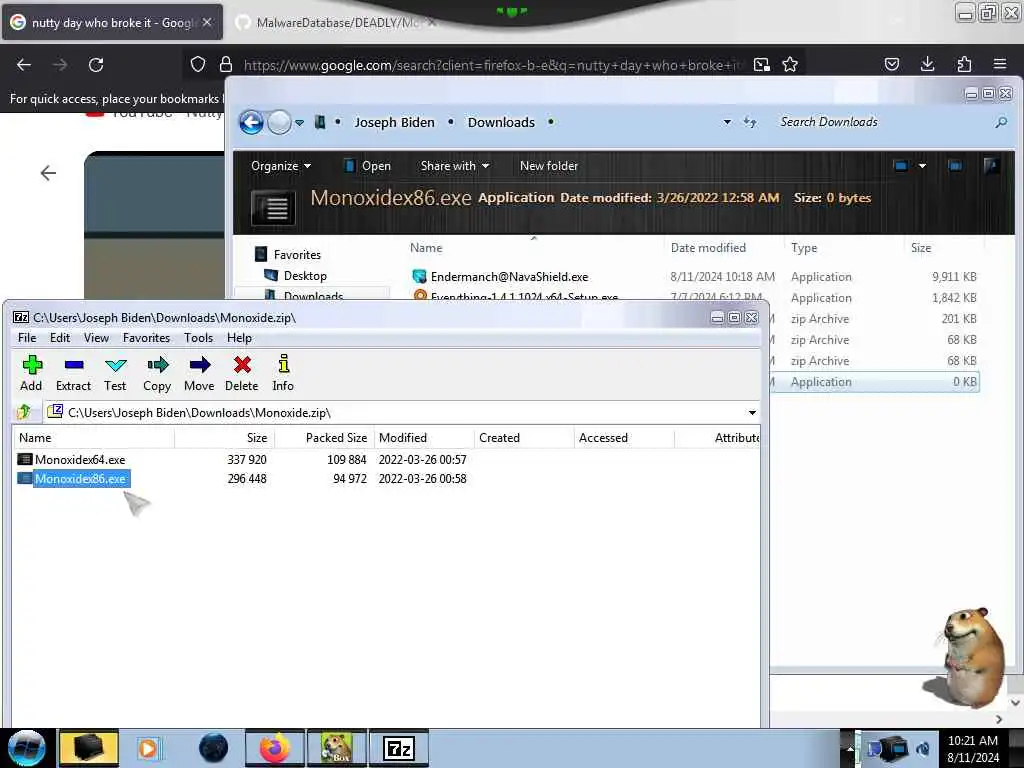
Task: Open Explorer recent locations dropdown arrow
Action: (x=299, y=123)
